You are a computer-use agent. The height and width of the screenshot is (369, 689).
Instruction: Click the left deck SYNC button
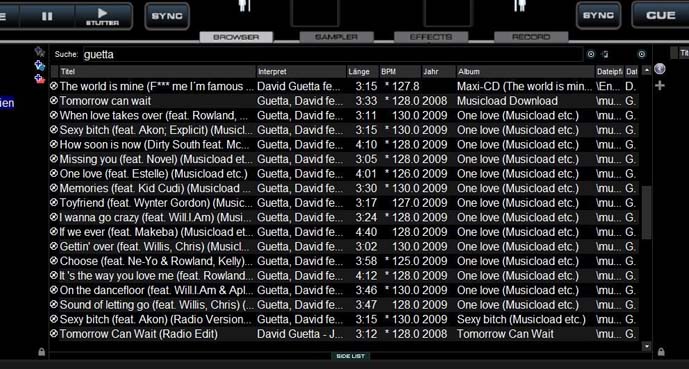(x=167, y=16)
